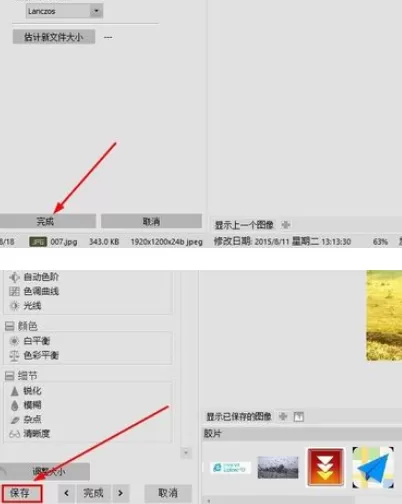The width and height of the screenshot is (402, 504).
Task: Open the 锐化 sharpen tool
Action: coord(25,391)
